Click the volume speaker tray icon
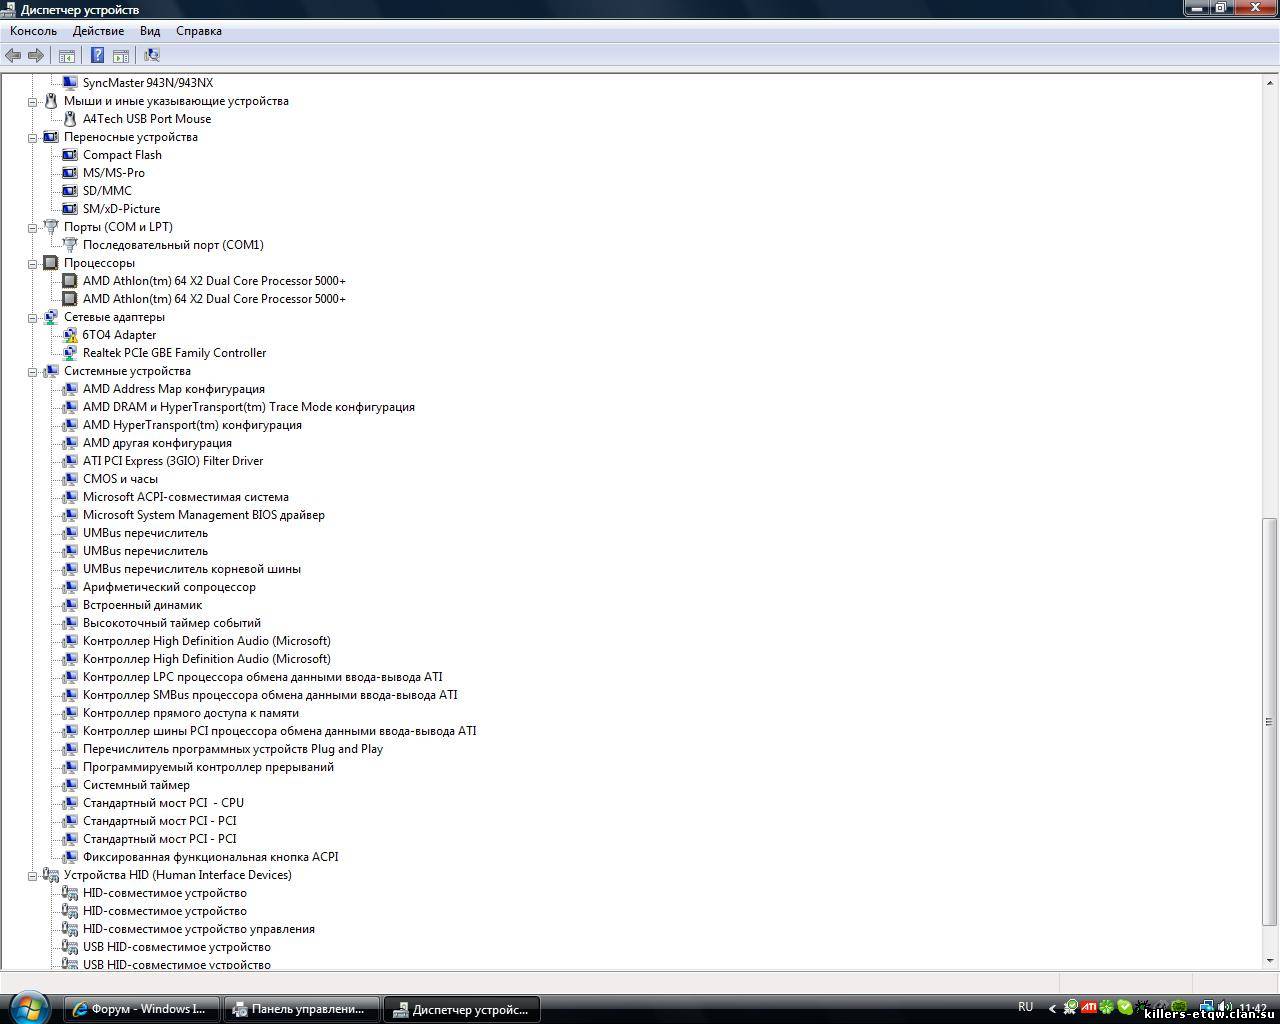Screen dimensions: 1280x1024 [x=1226, y=1007]
